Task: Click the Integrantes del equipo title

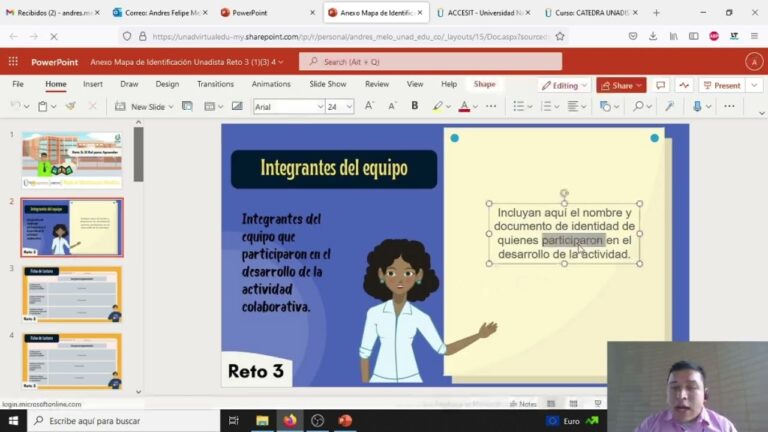Action: tap(334, 168)
